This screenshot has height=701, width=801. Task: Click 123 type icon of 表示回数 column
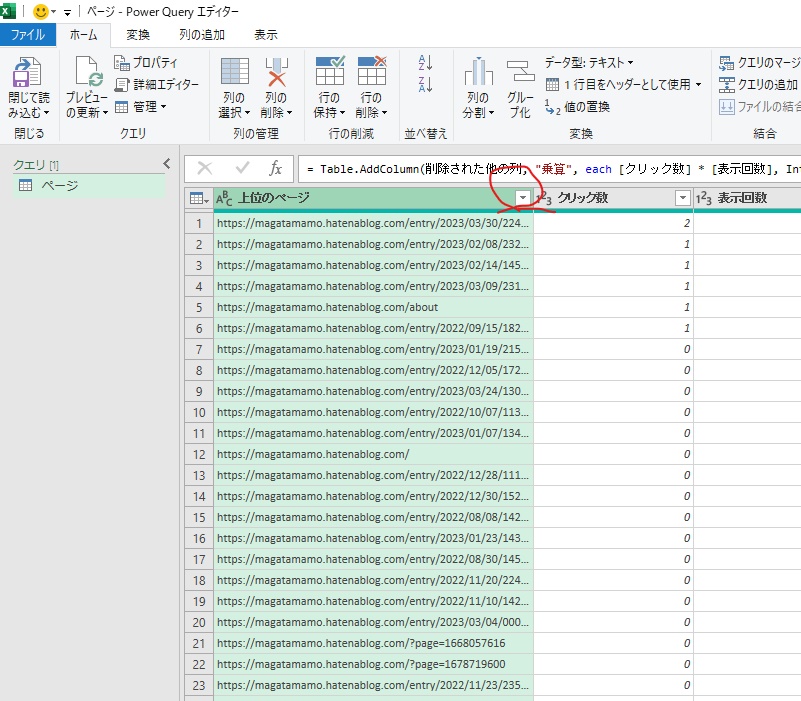pyautogui.click(x=703, y=198)
